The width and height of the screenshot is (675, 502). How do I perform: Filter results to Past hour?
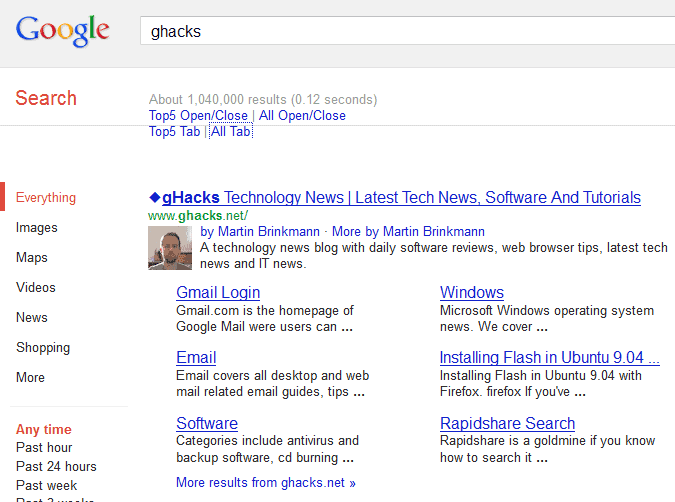pyautogui.click(x=44, y=447)
